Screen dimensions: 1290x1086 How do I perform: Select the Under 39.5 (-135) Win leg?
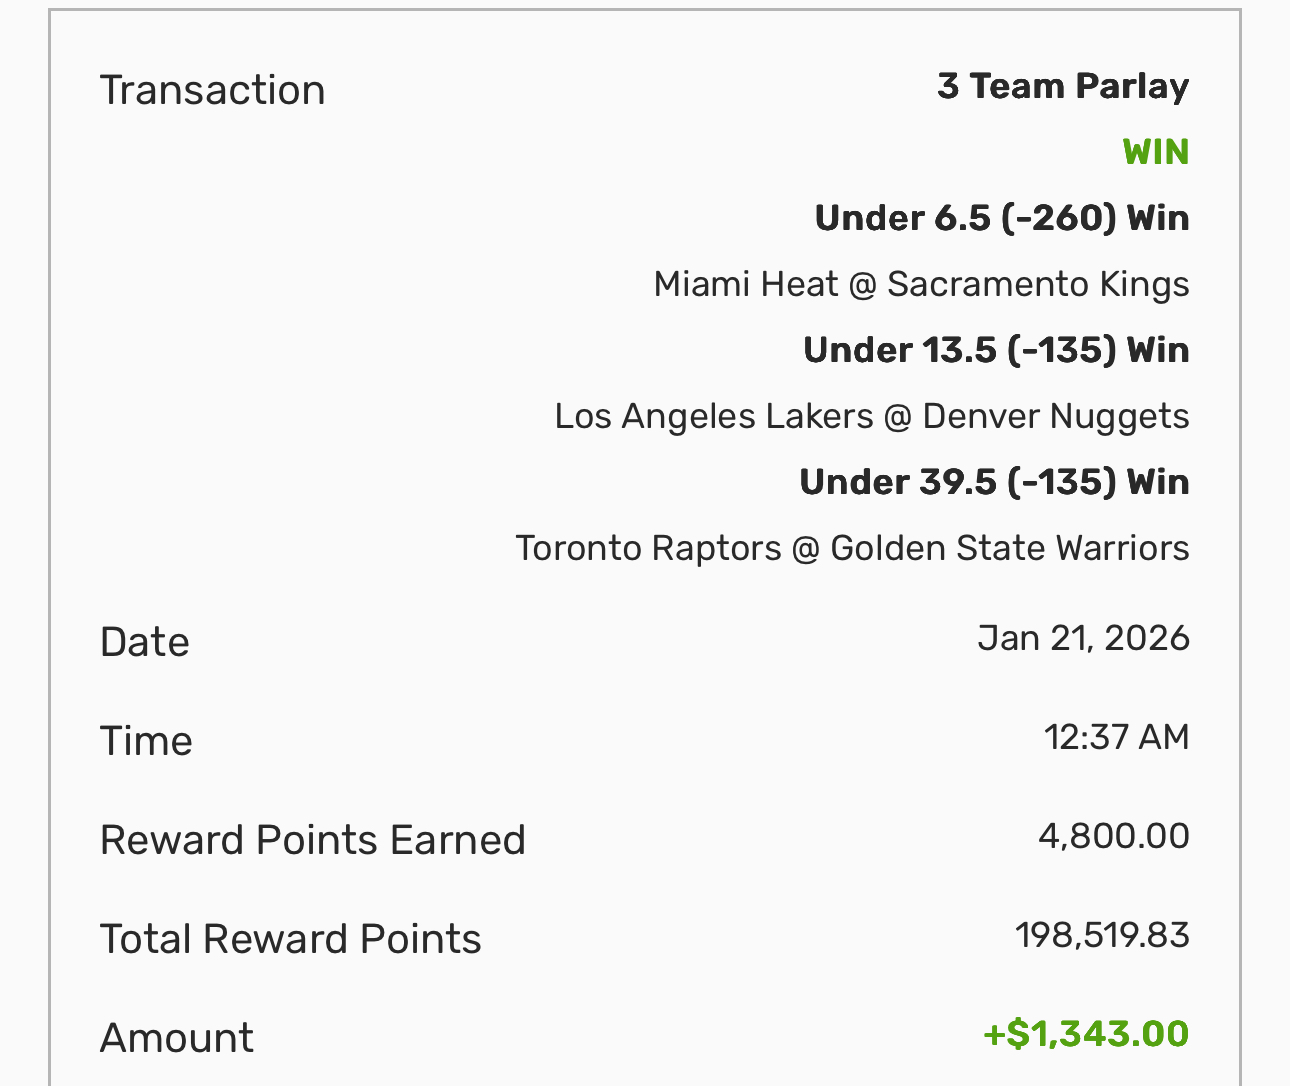(994, 482)
